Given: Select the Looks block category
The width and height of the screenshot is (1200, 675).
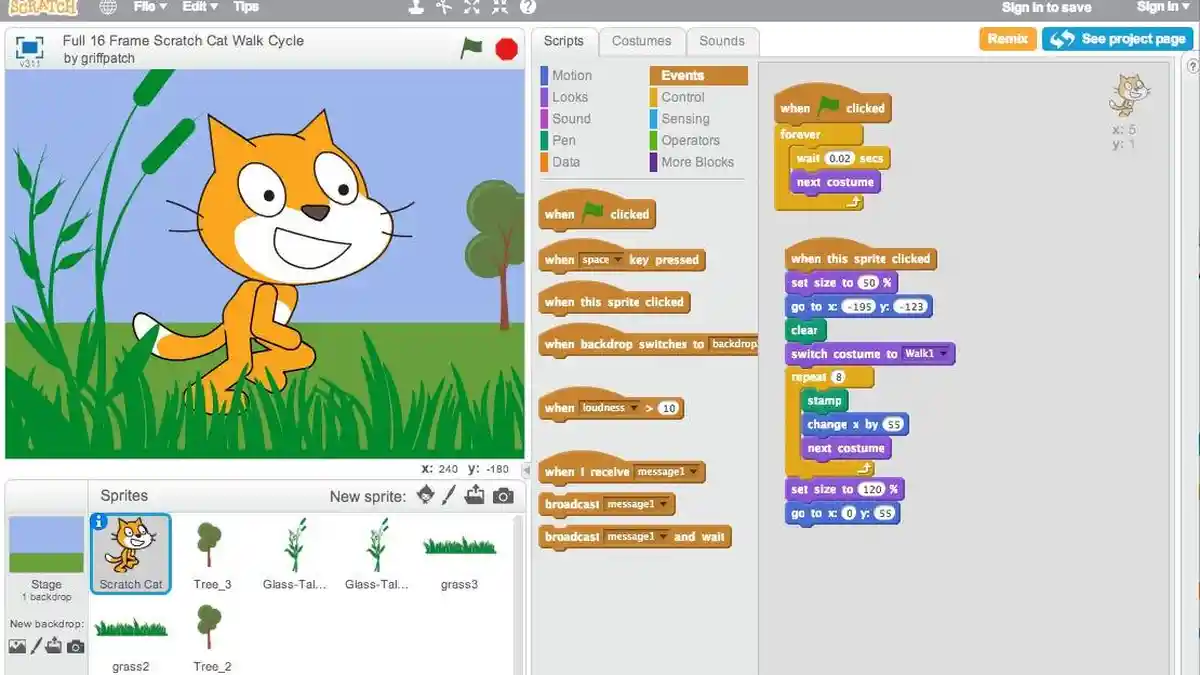Looking at the screenshot, I should click(568, 97).
